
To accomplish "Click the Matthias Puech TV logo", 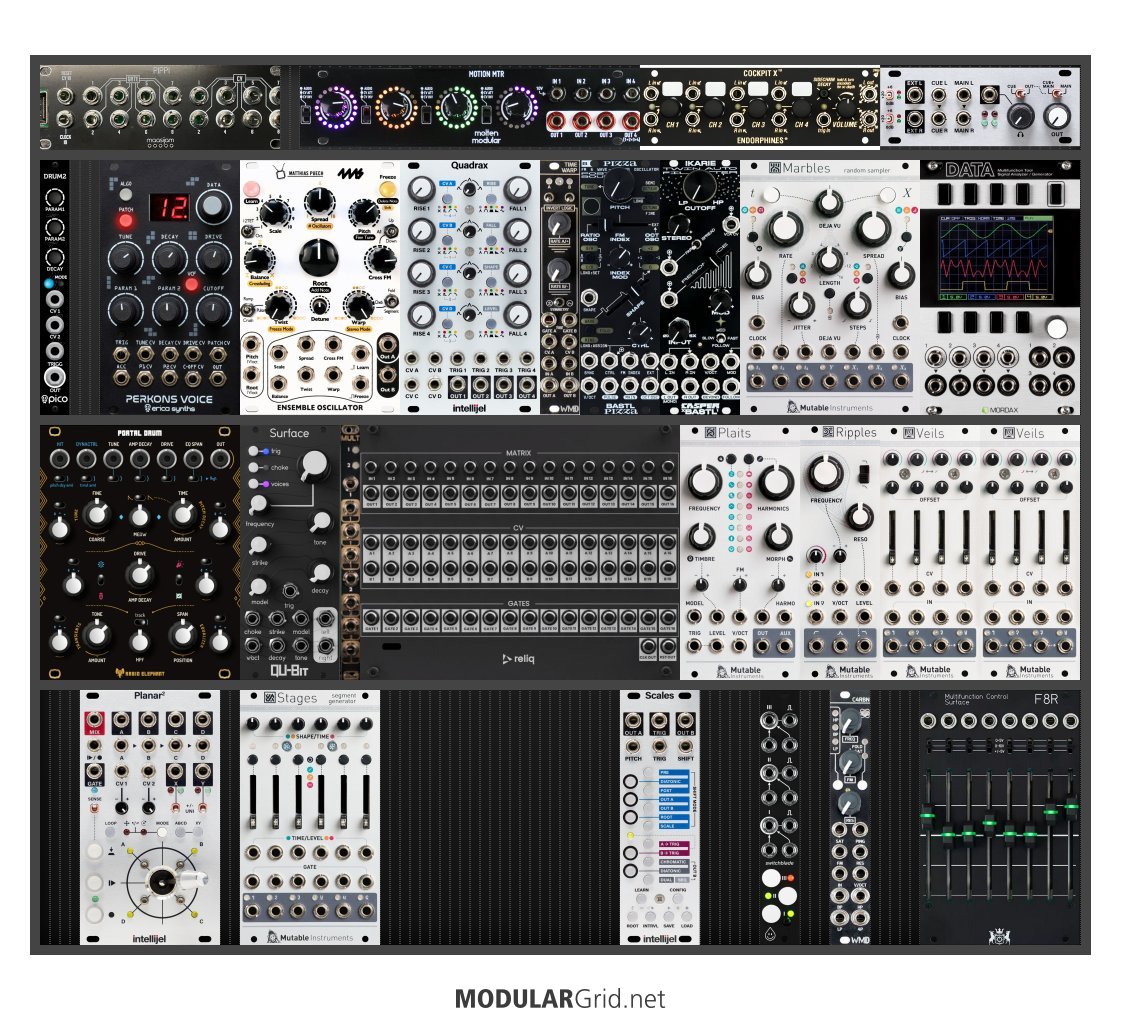I will pos(279,172).
